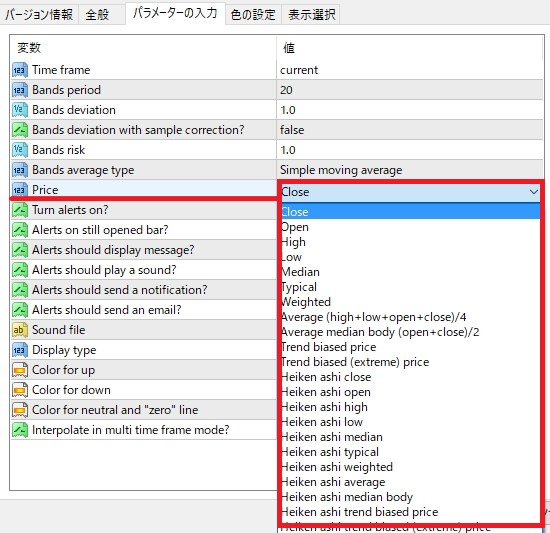Viewport: 550px width, 533px height.
Task: Select Trend biased price option
Action: coord(410,347)
